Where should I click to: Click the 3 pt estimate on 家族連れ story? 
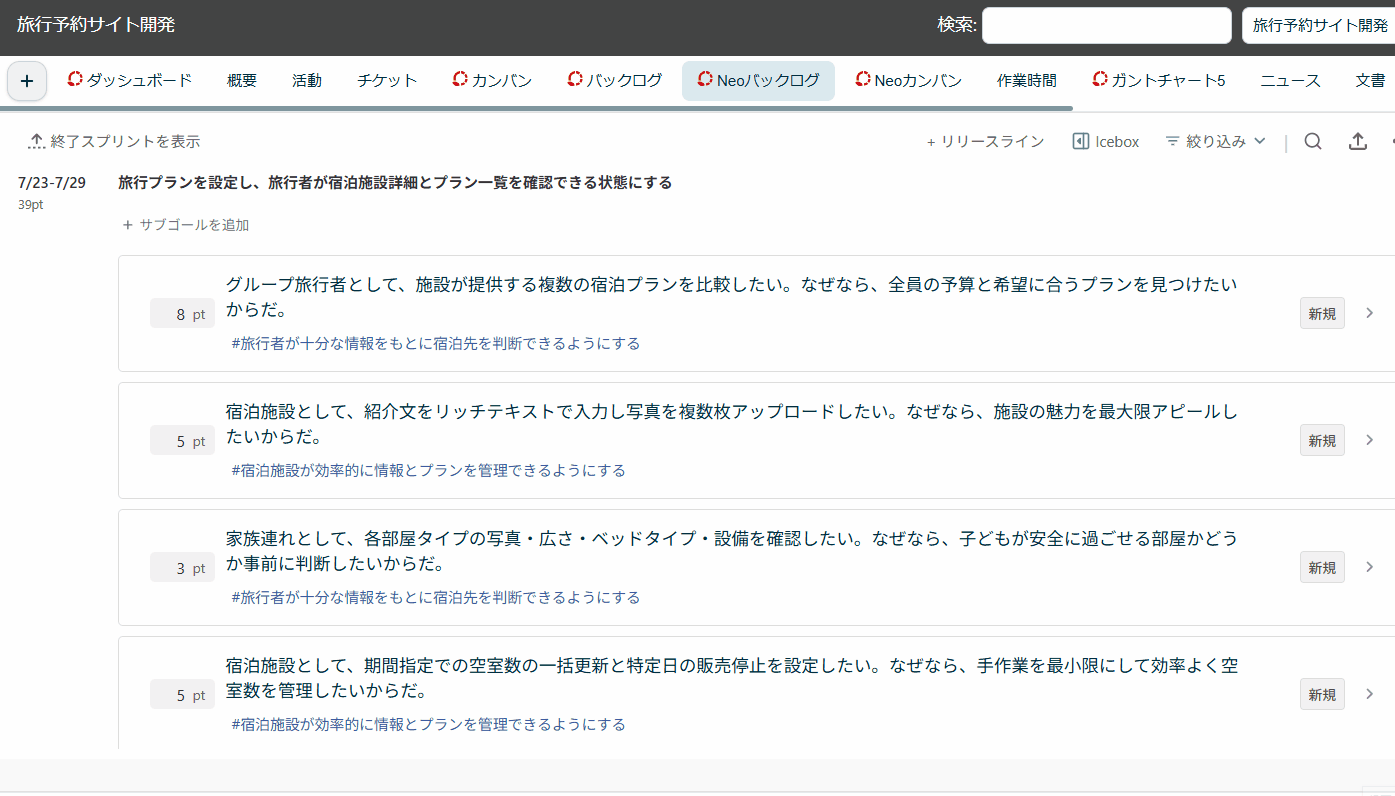pos(182,568)
